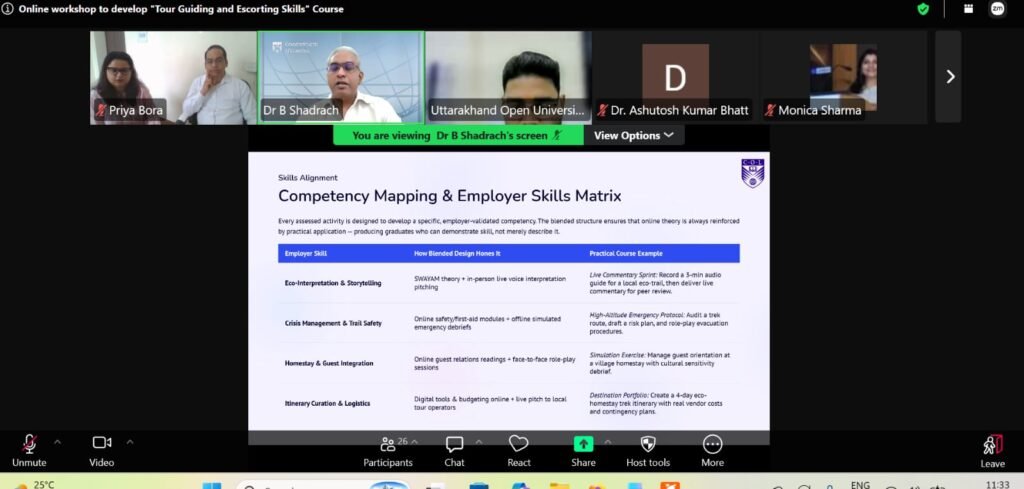Open the React heart icon
1024x489 pixels.
click(x=519, y=451)
